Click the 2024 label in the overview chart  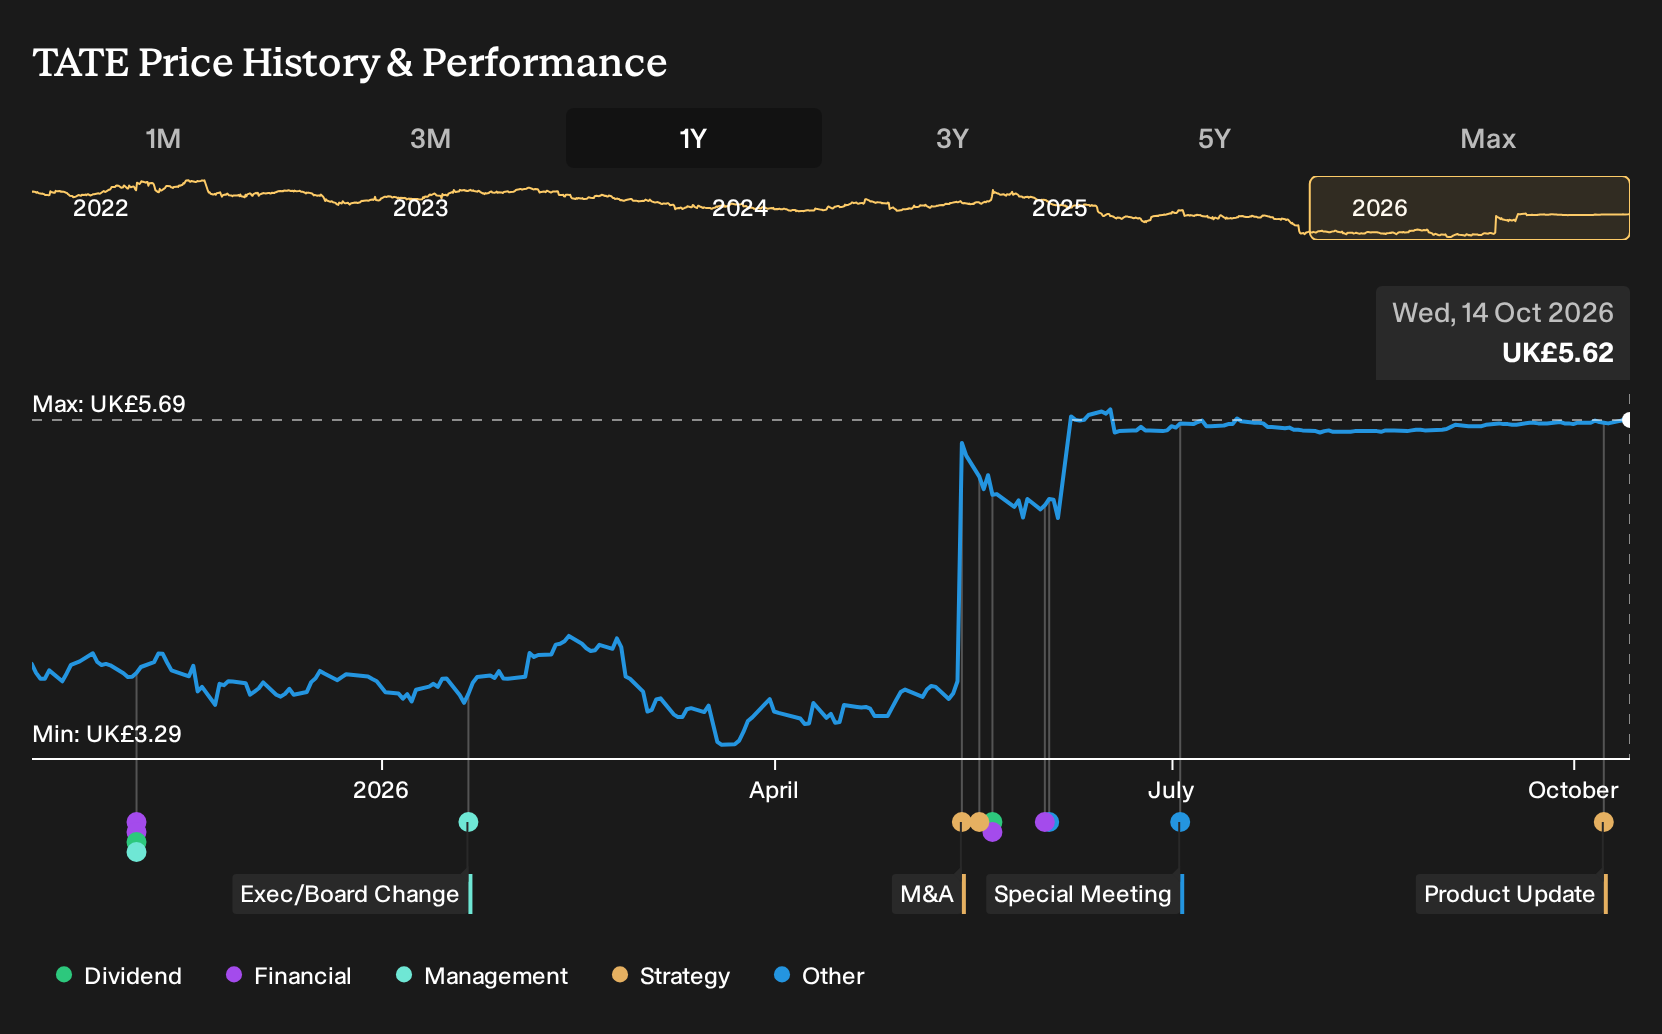point(740,208)
